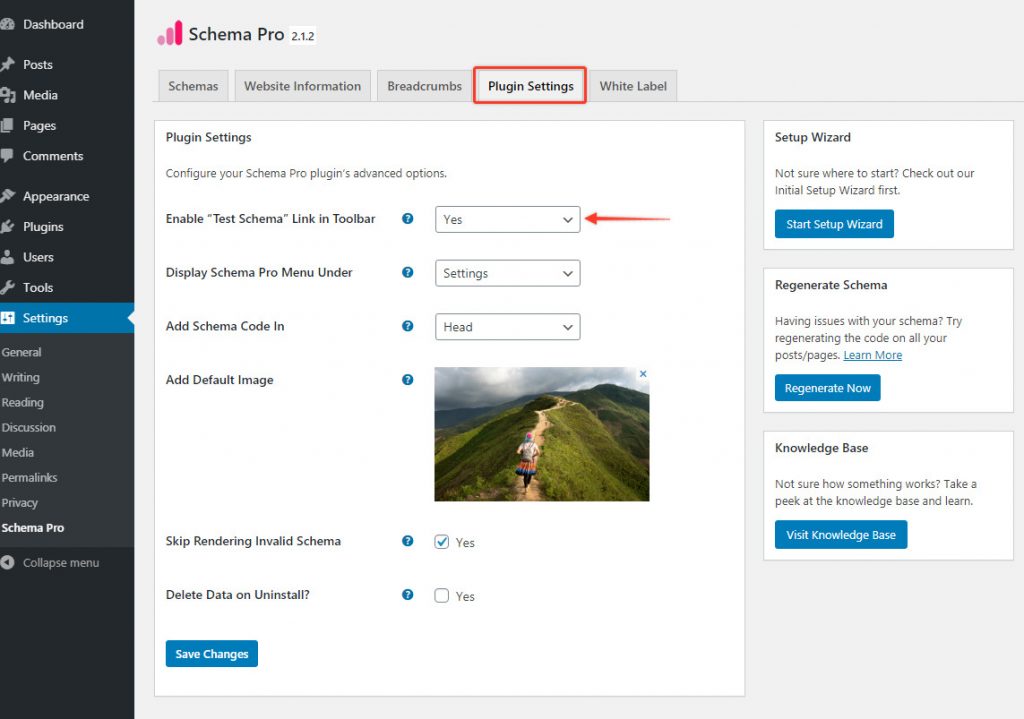Click the Collapse menu arrow icon
Viewport: 1024px width, 719px height.
tap(8, 563)
